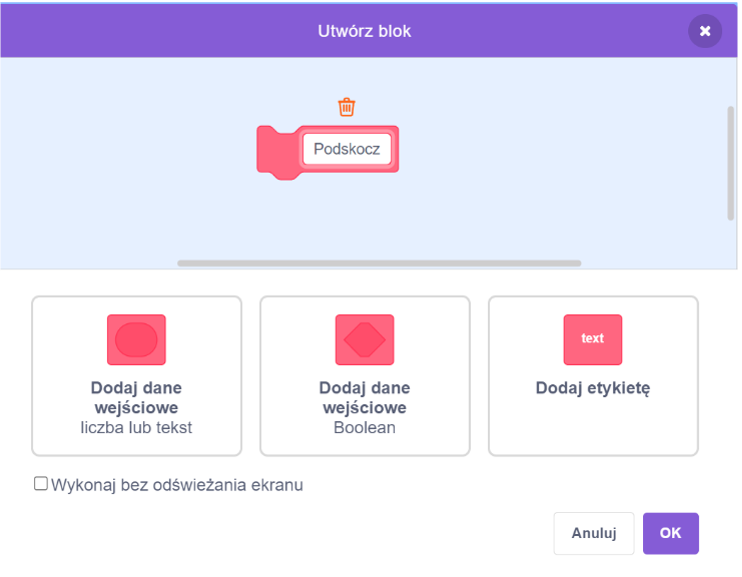The height and width of the screenshot is (577, 742).
Task: Click "Dodaj dane wejściowe" heading above "liczba lub tekst"
Action: click(136, 397)
